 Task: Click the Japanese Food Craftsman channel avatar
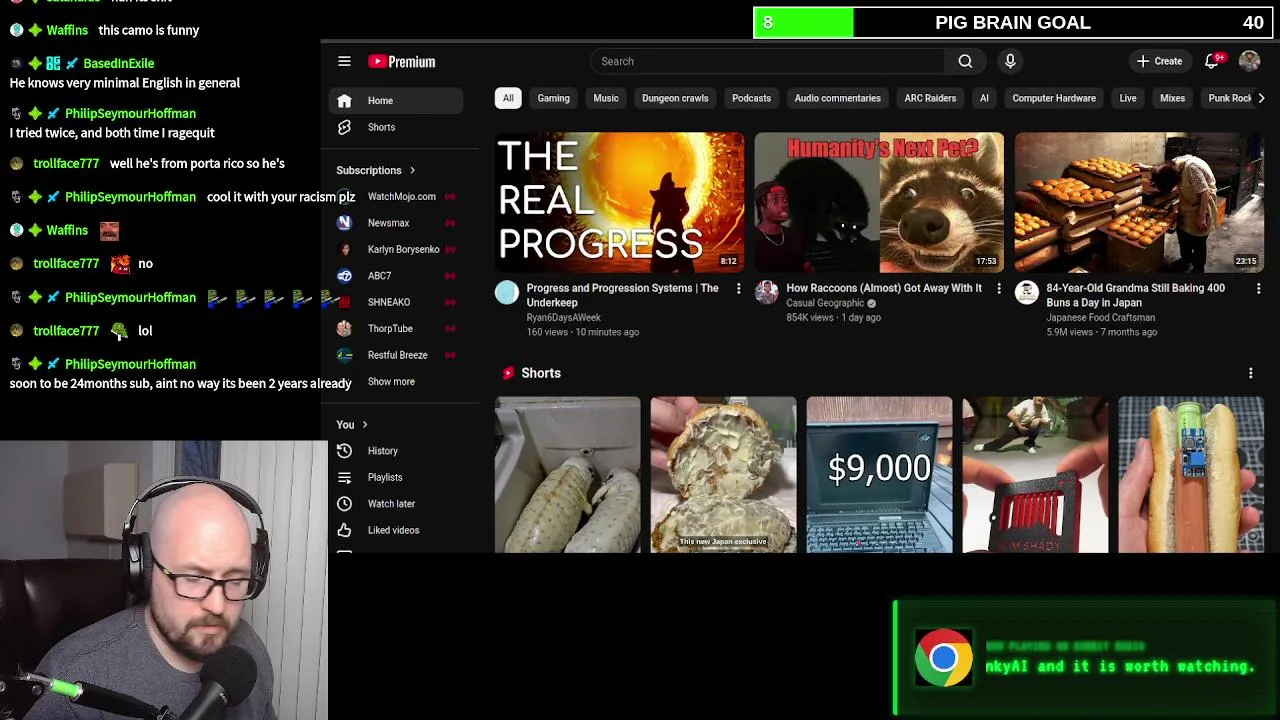(x=1027, y=292)
